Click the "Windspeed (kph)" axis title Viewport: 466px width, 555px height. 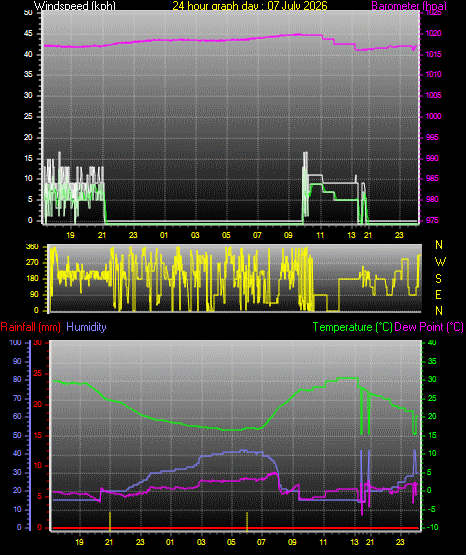point(75,6)
